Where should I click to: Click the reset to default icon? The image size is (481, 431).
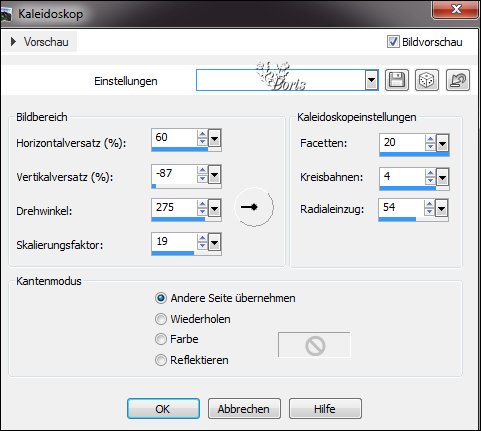pyautogui.click(x=458, y=80)
